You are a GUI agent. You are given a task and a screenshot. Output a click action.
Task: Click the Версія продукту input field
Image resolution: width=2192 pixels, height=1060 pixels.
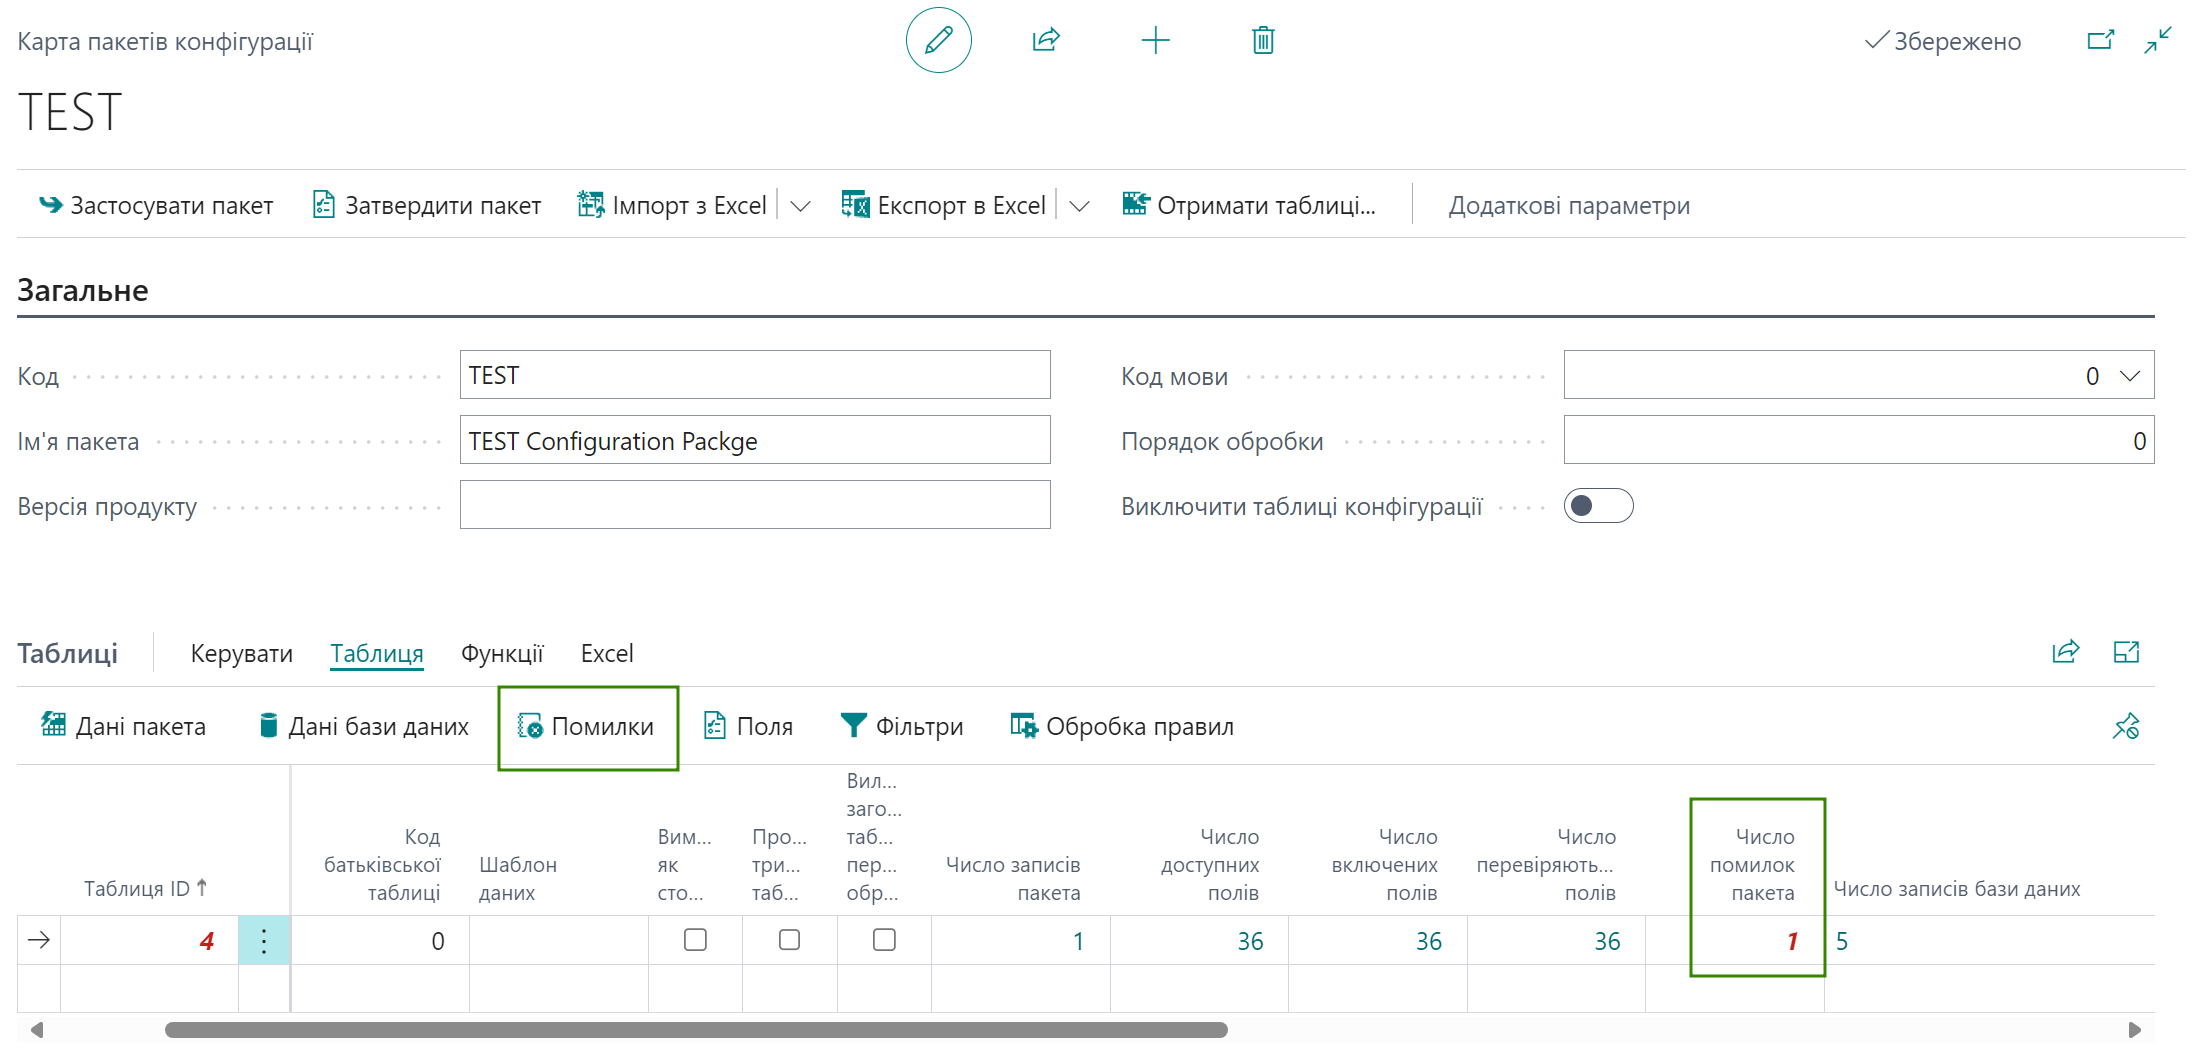tap(755, 505)
